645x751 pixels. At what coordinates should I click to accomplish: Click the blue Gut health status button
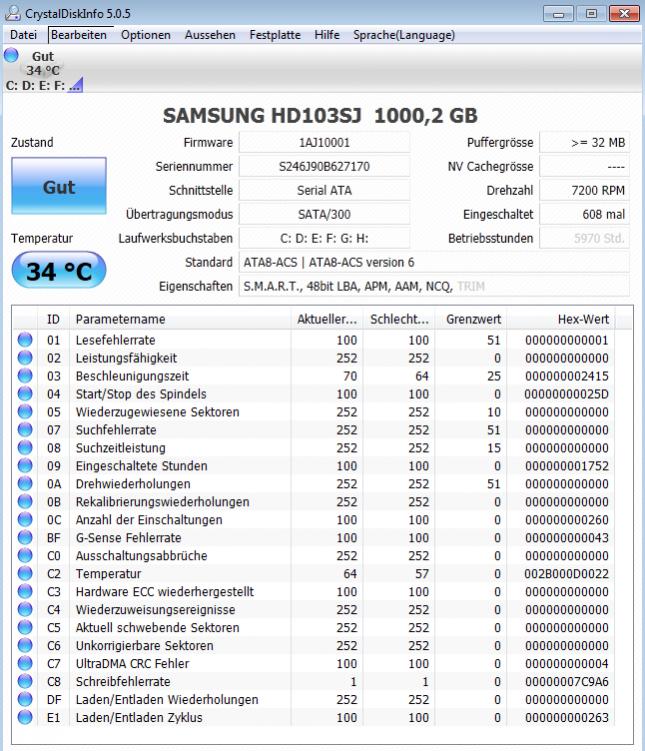(x=59, y=186)
